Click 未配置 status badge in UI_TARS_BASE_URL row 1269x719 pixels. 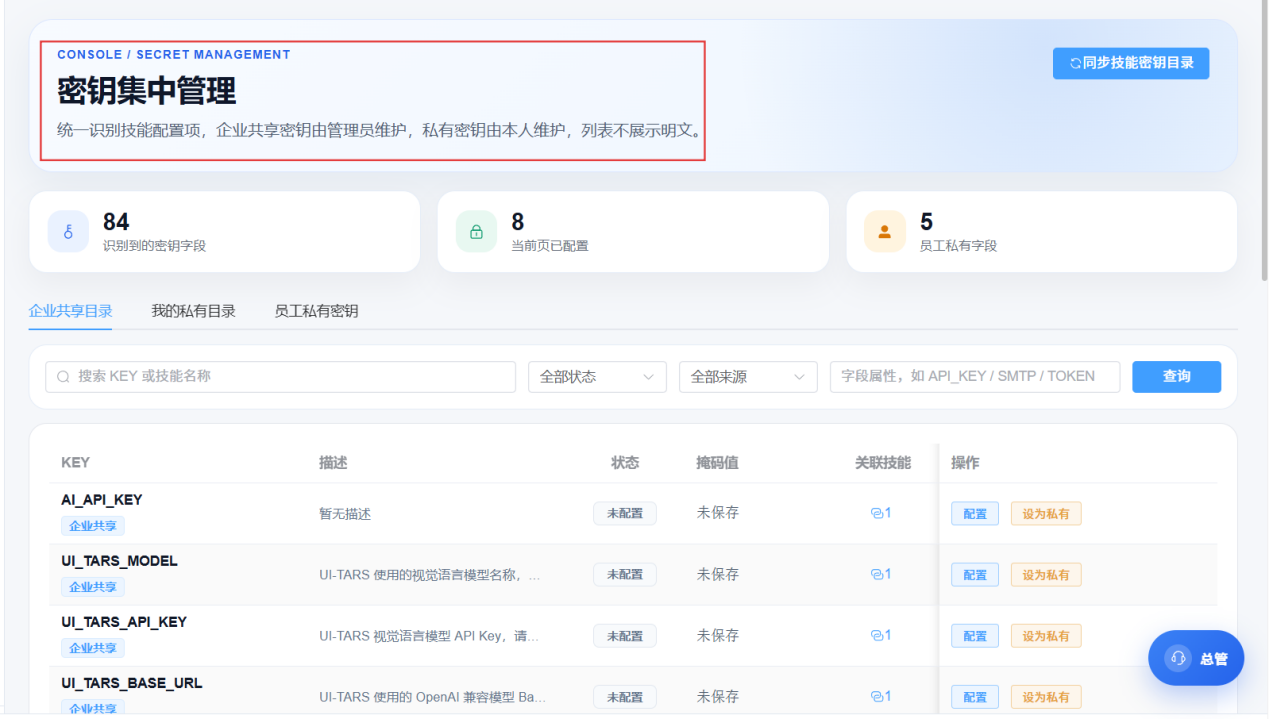point(625,697)
